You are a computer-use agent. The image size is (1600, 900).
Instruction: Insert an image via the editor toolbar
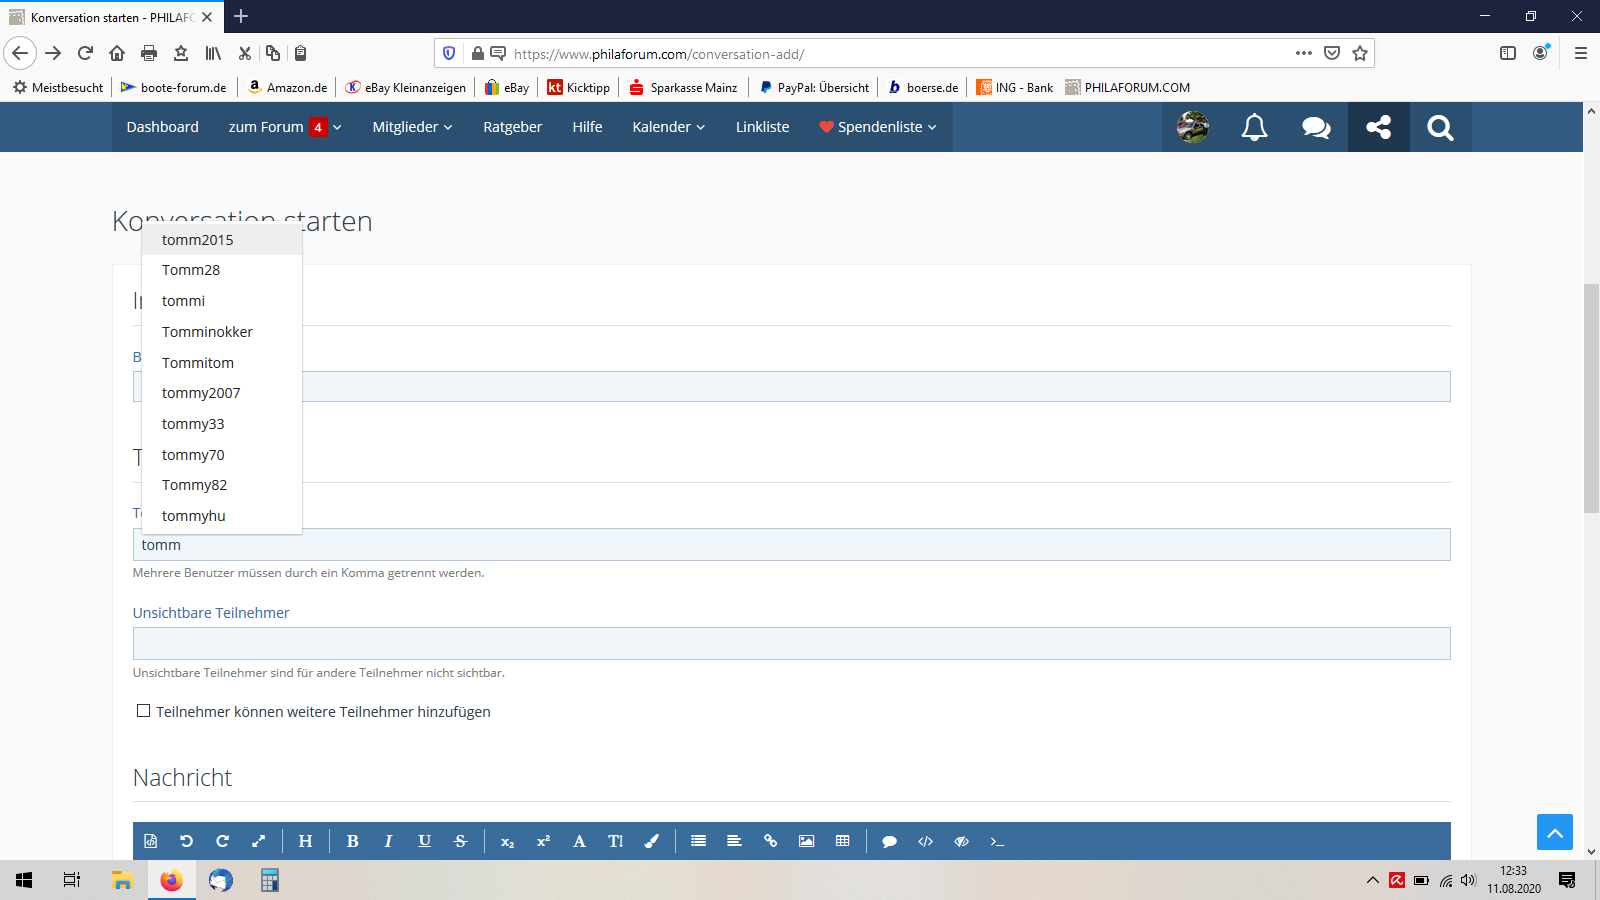[x=806, y=841]
